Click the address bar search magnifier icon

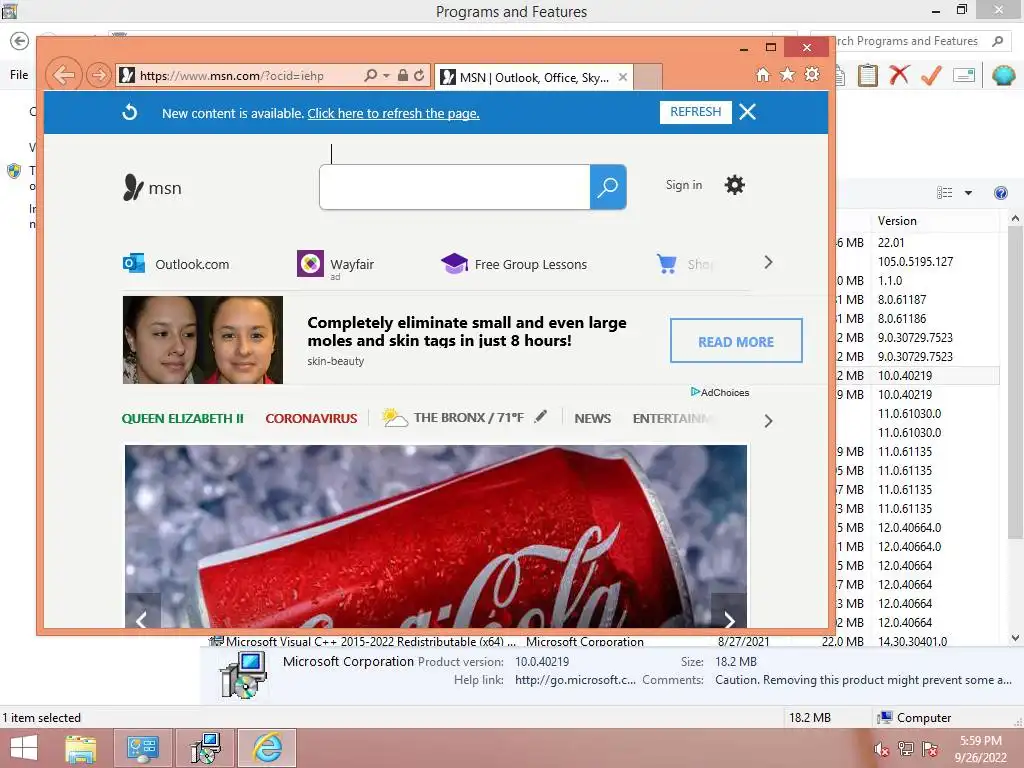[x=370, y=75]
